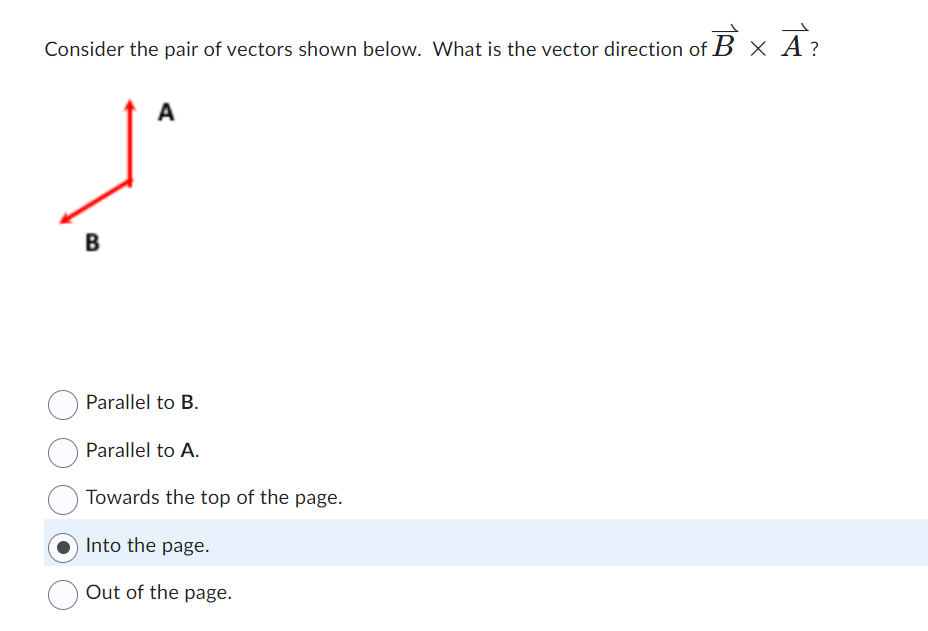Click the label B below the diagonal arrow
The height and width of the screenshot is (631, 928).
click(92, 242)
